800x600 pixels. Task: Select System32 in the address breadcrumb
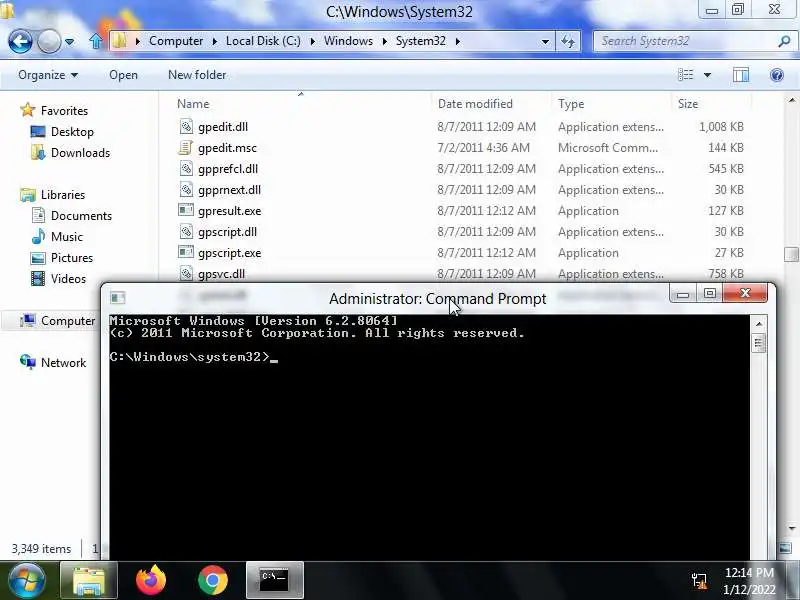coord(421,41)
